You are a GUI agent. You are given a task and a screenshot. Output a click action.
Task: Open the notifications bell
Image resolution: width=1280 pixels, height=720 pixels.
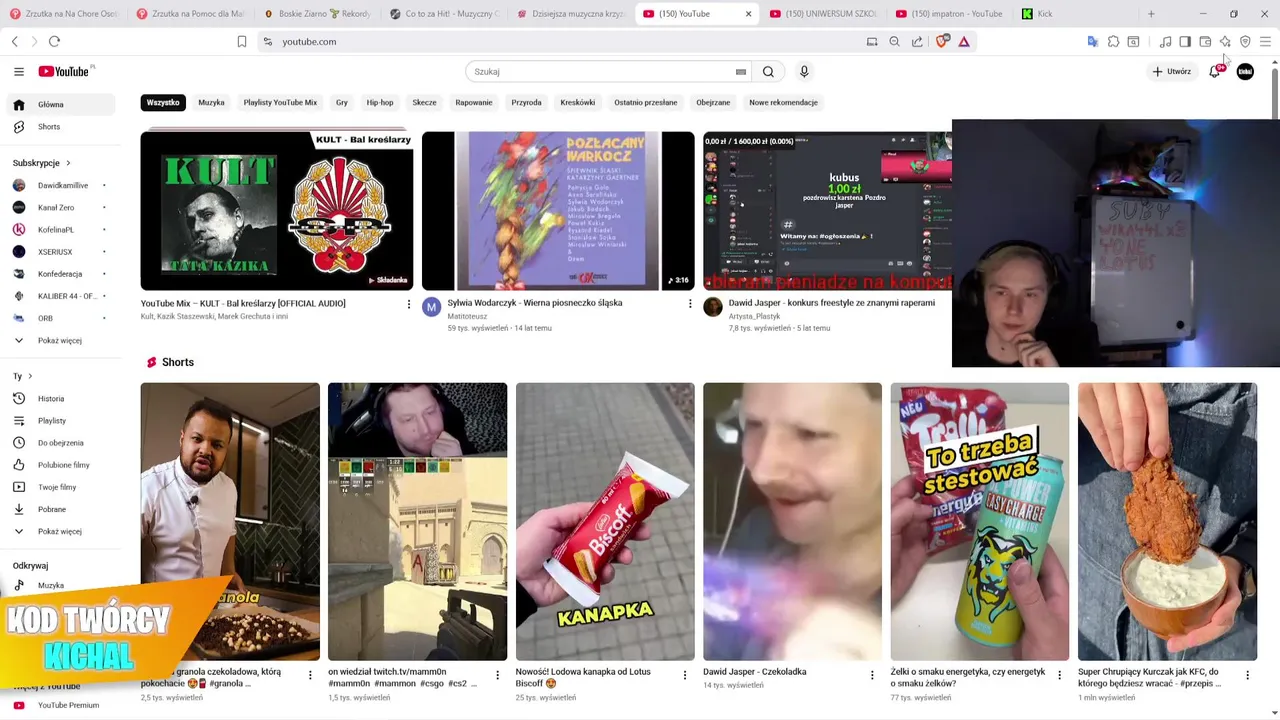tap(1215, 71)
